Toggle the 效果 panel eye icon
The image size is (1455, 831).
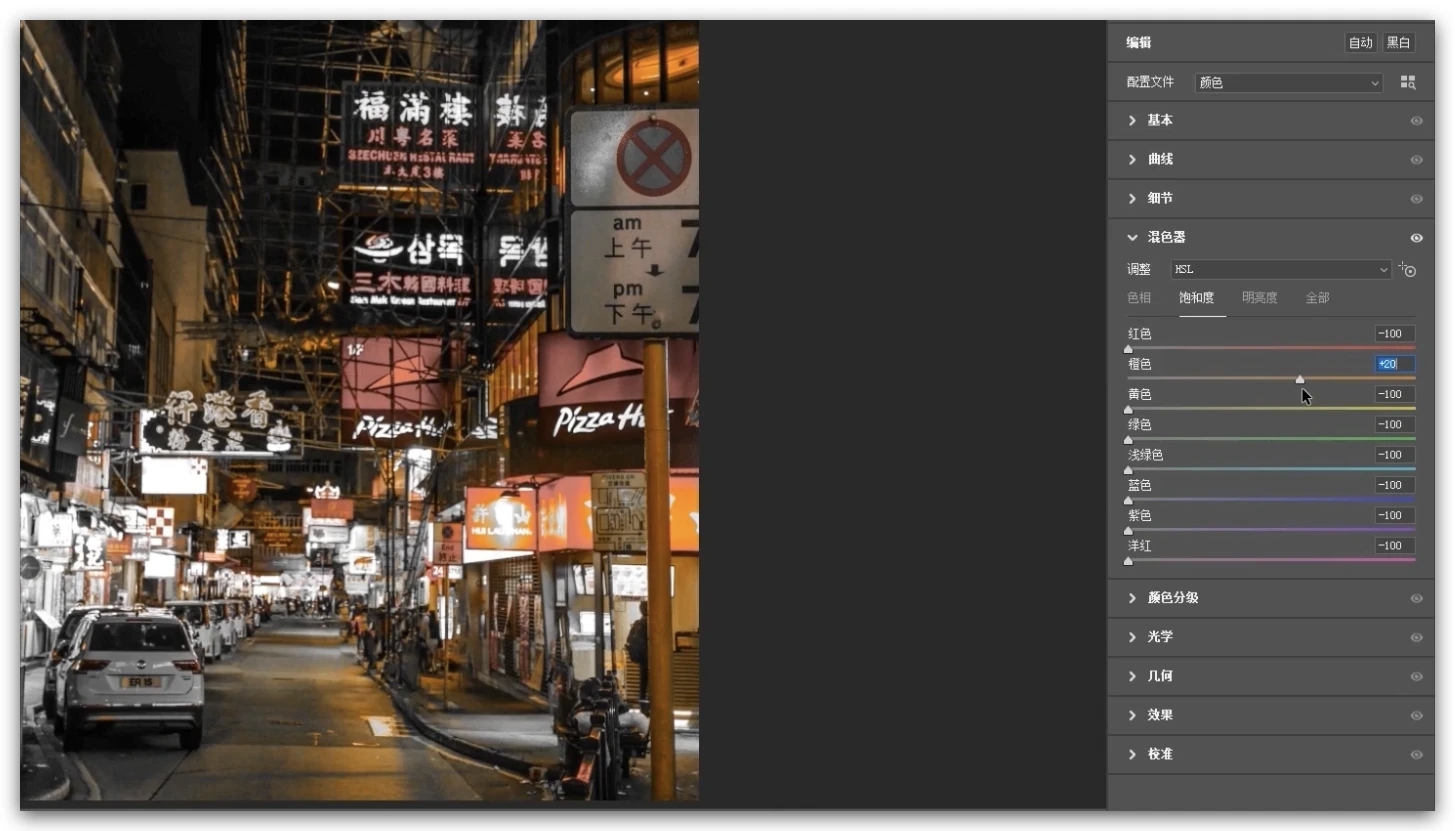1416,716
